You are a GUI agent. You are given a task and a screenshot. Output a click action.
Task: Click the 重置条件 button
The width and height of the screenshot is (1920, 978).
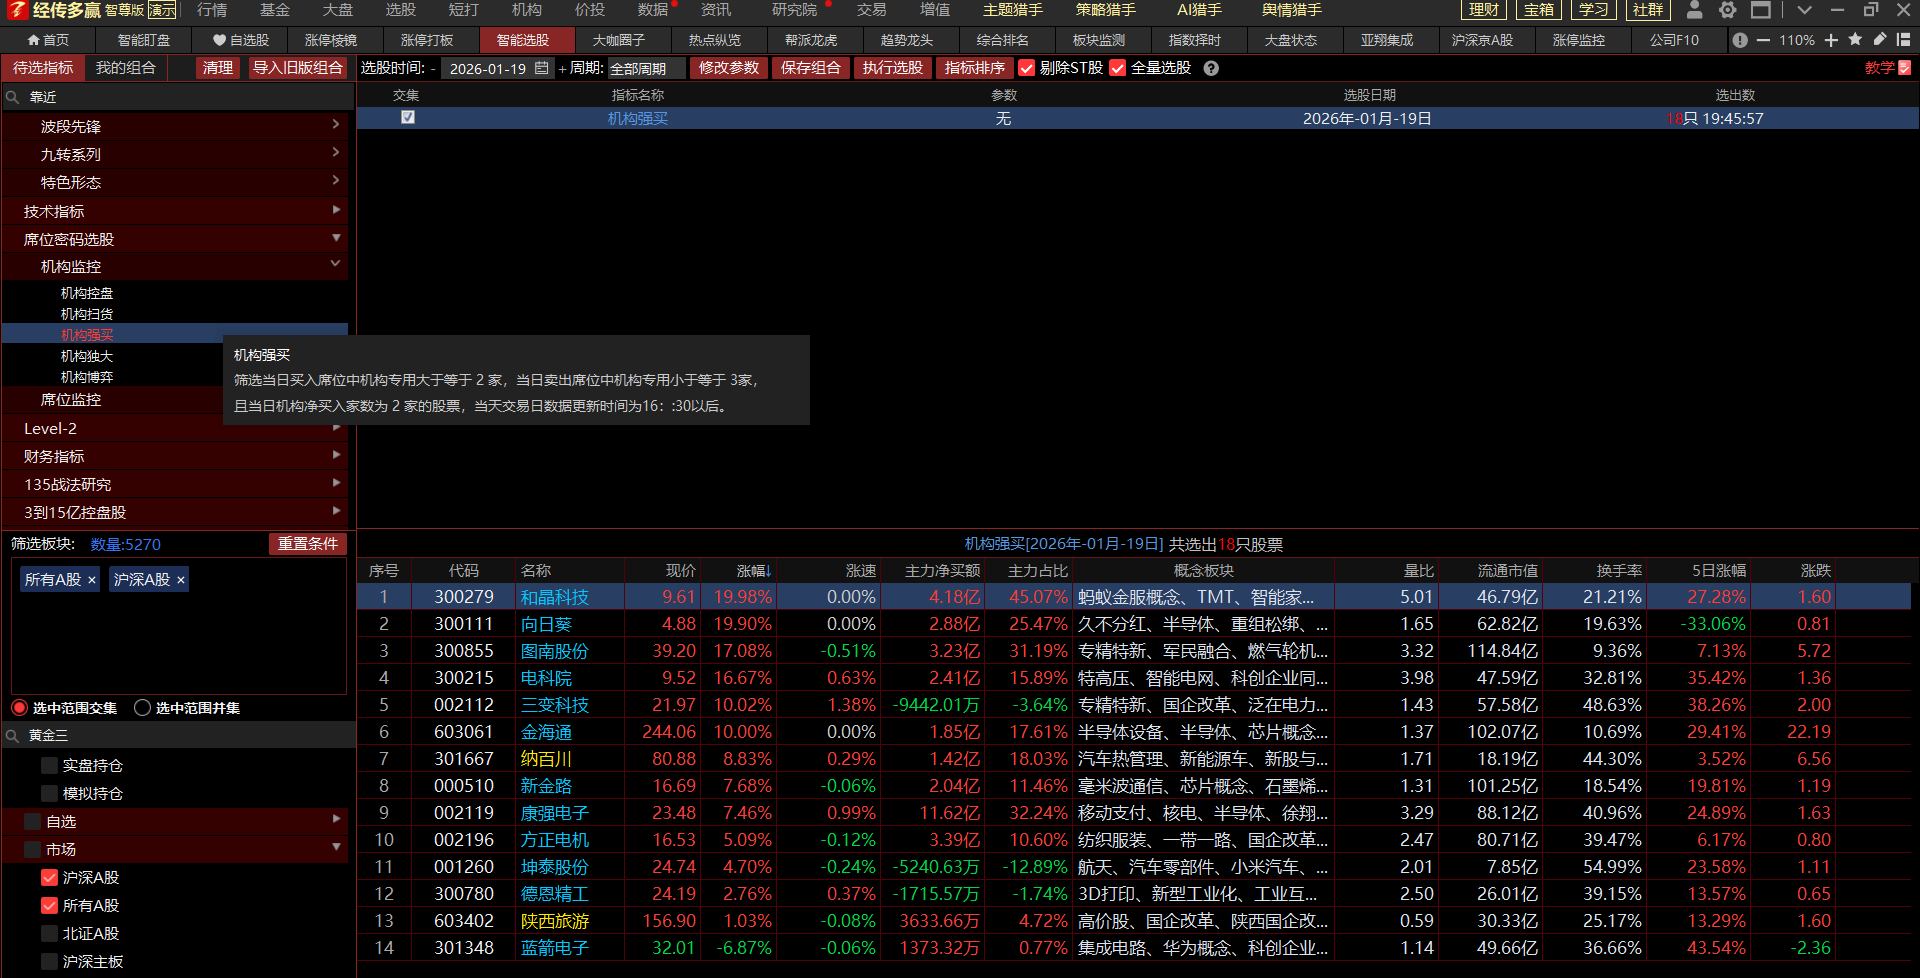click(307, 544)
